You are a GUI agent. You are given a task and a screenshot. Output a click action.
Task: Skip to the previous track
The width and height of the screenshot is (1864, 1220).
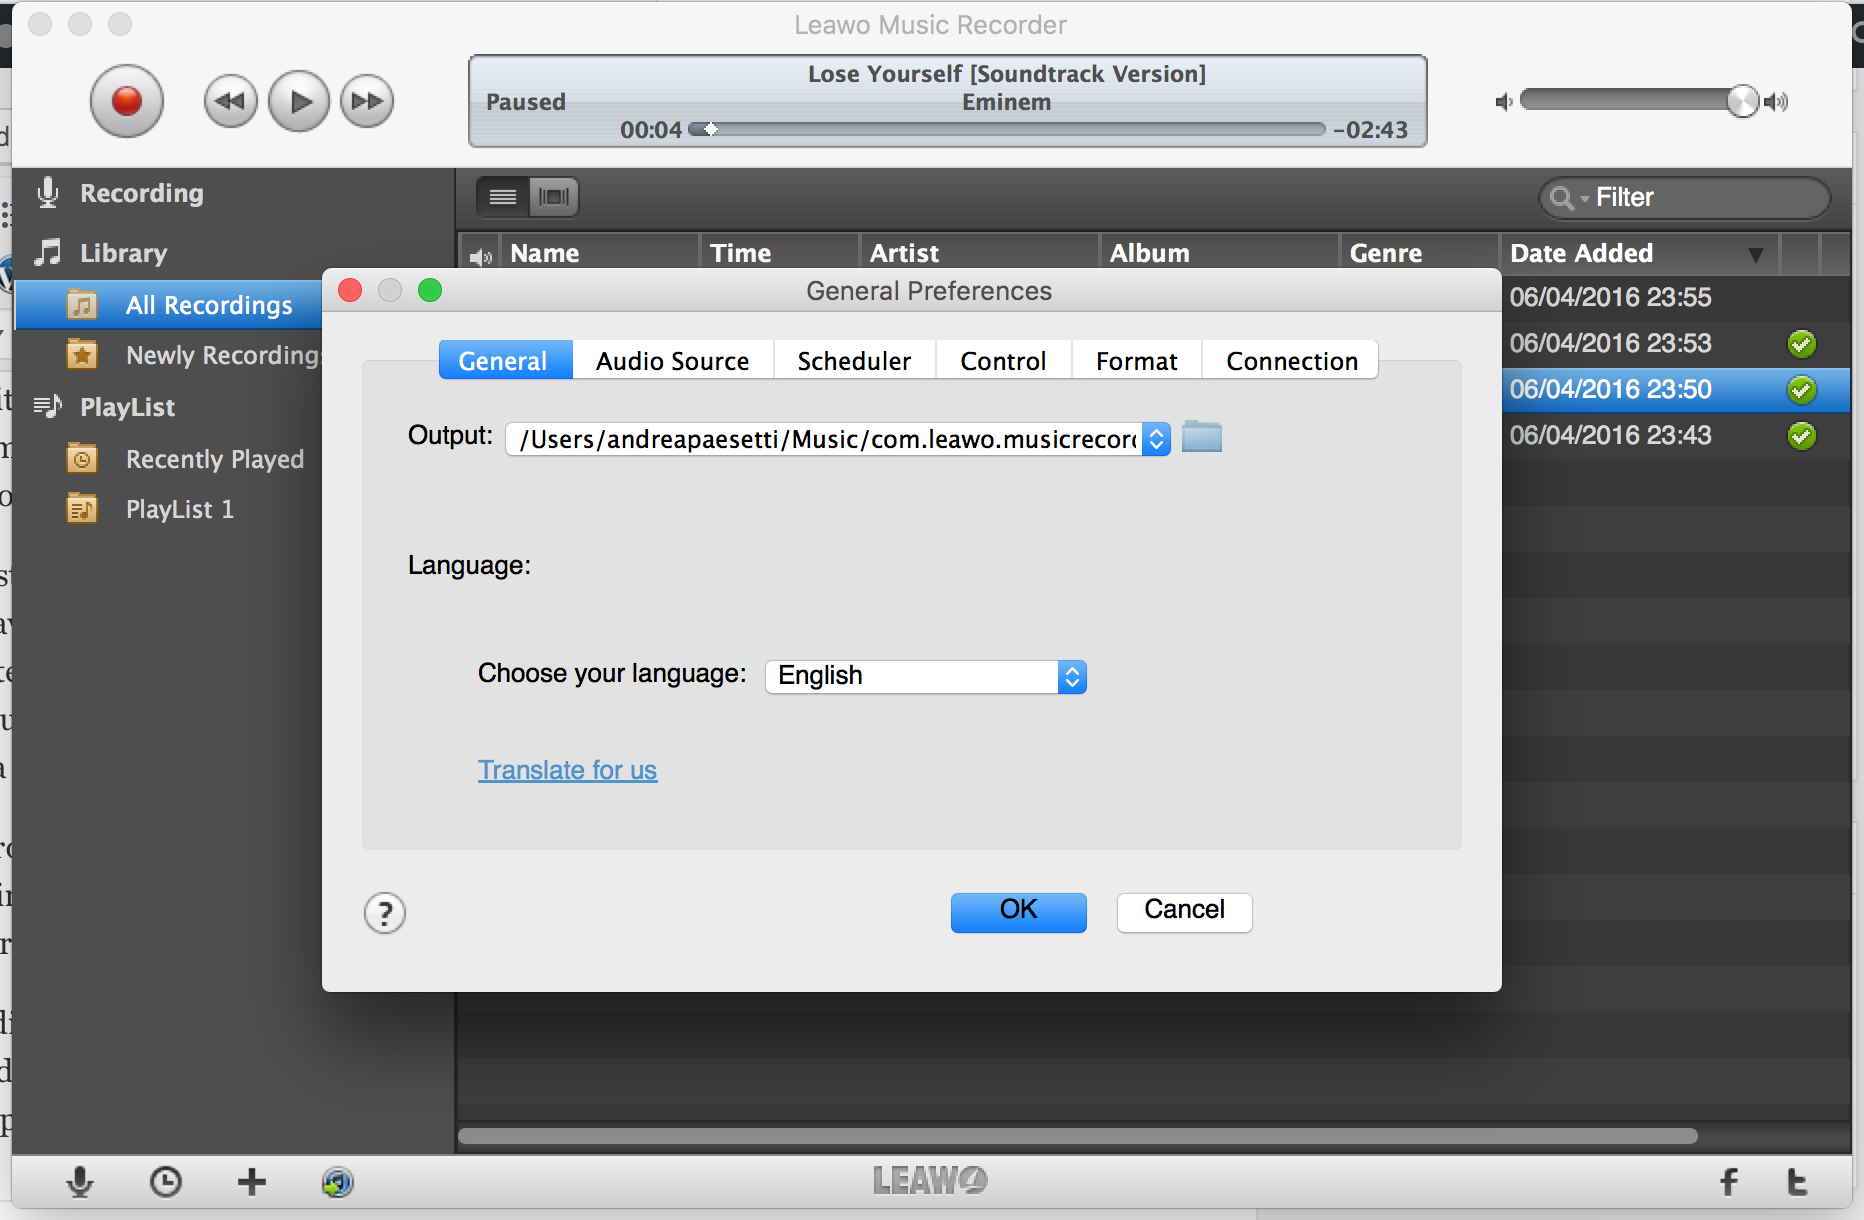click(230, 101)
